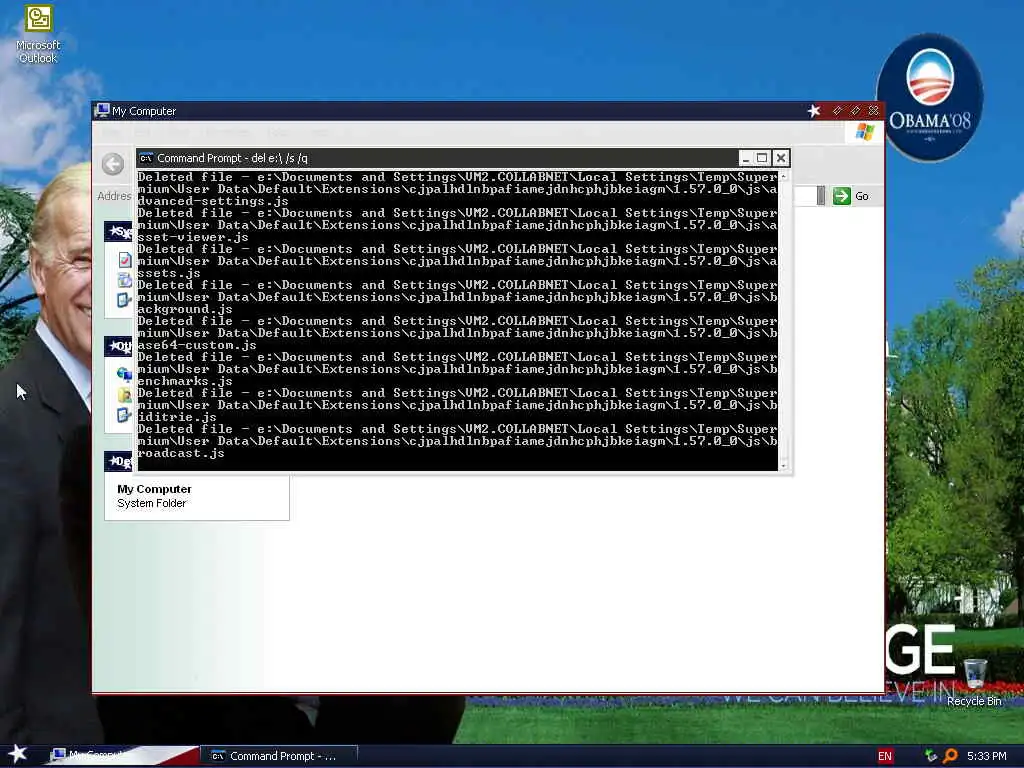
Task: Click the Windows flag logo in My Computer
Action: (x=865, y=132)
